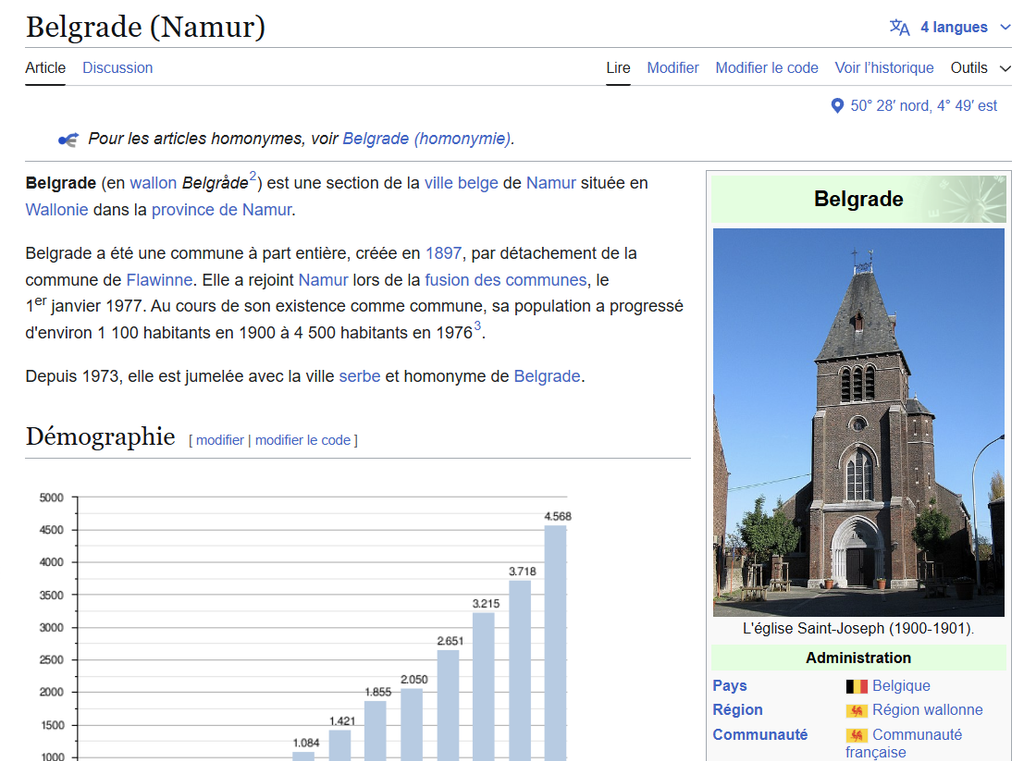Click the Région wallonne flag icon
Screen dimensions: 1024x761
coord(856,711)
